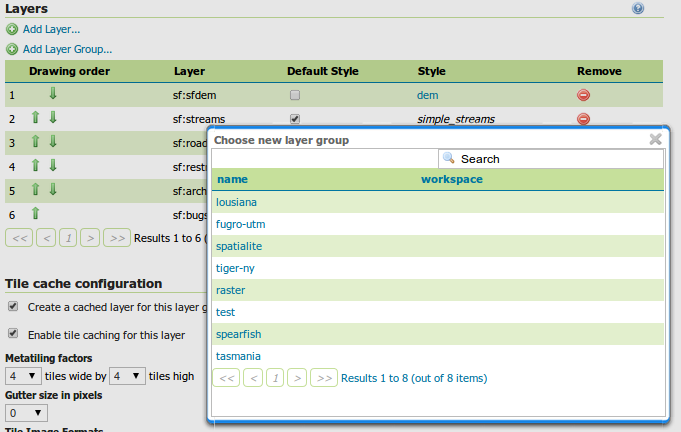Move sf:streams up in drawing order

click(36, 117)
